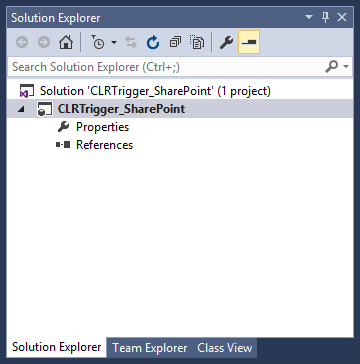This screenshot has height=364, width=360.
Task: Click the Forward navigation arrow
Action: click(x=44, y=42)
